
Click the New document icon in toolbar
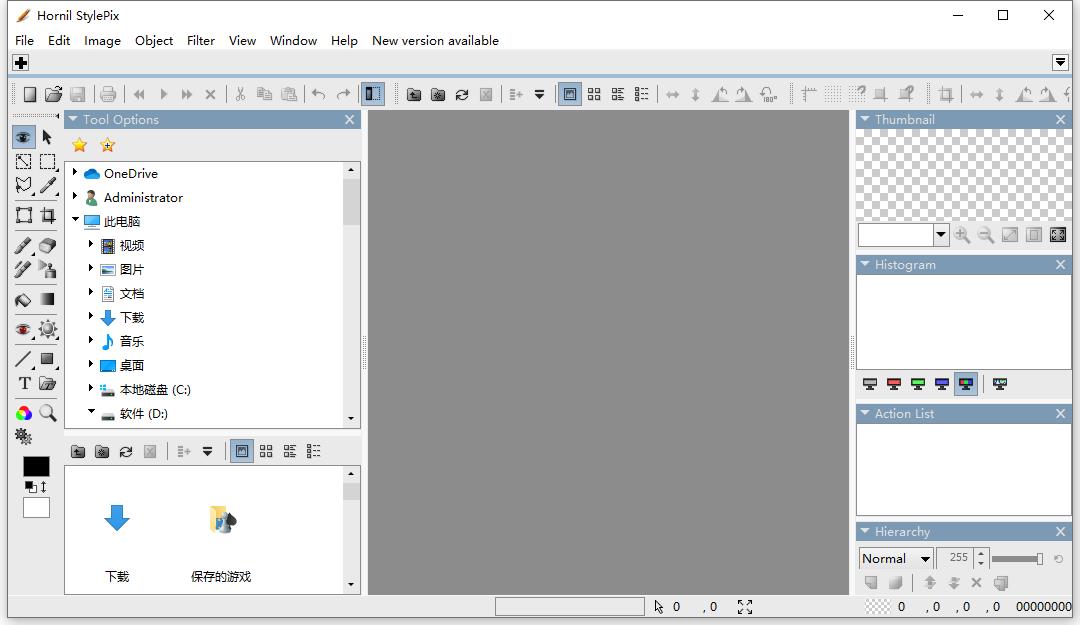pyautogui.click(x=30, y=94)
